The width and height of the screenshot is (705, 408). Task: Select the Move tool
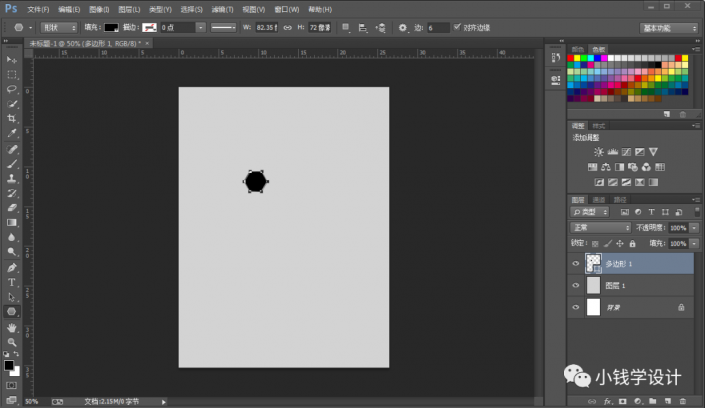click(x=12, y=60)
